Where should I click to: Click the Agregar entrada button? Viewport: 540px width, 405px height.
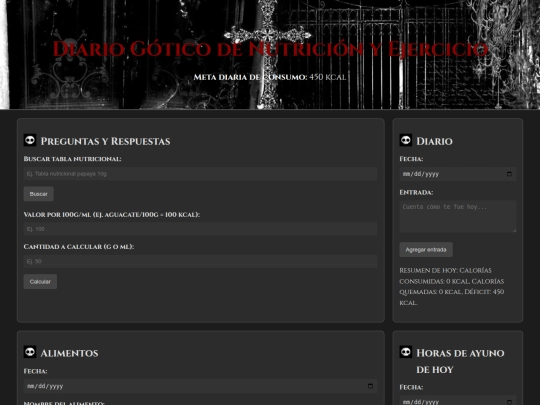pyautogui.click(x=426, y=250)
